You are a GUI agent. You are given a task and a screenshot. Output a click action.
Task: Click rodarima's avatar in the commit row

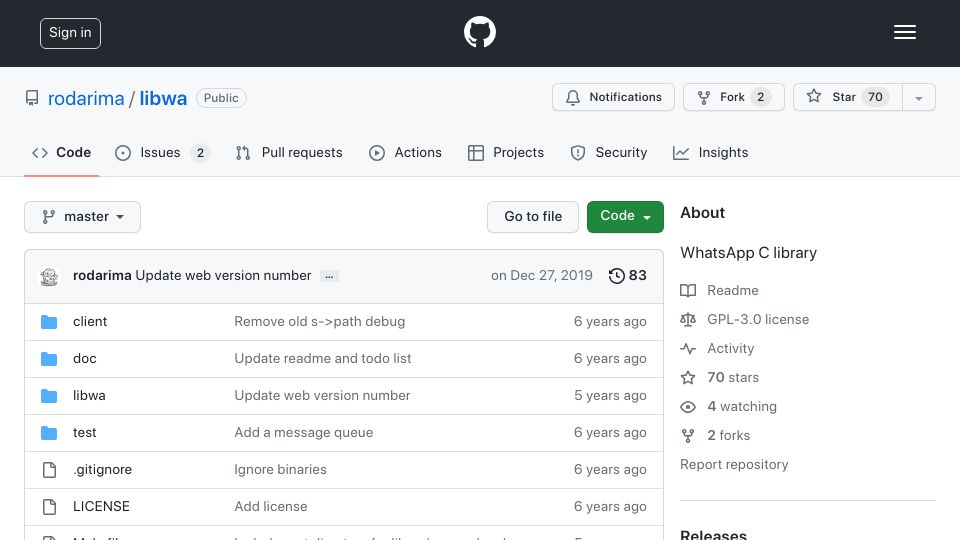tap(49, 277)
